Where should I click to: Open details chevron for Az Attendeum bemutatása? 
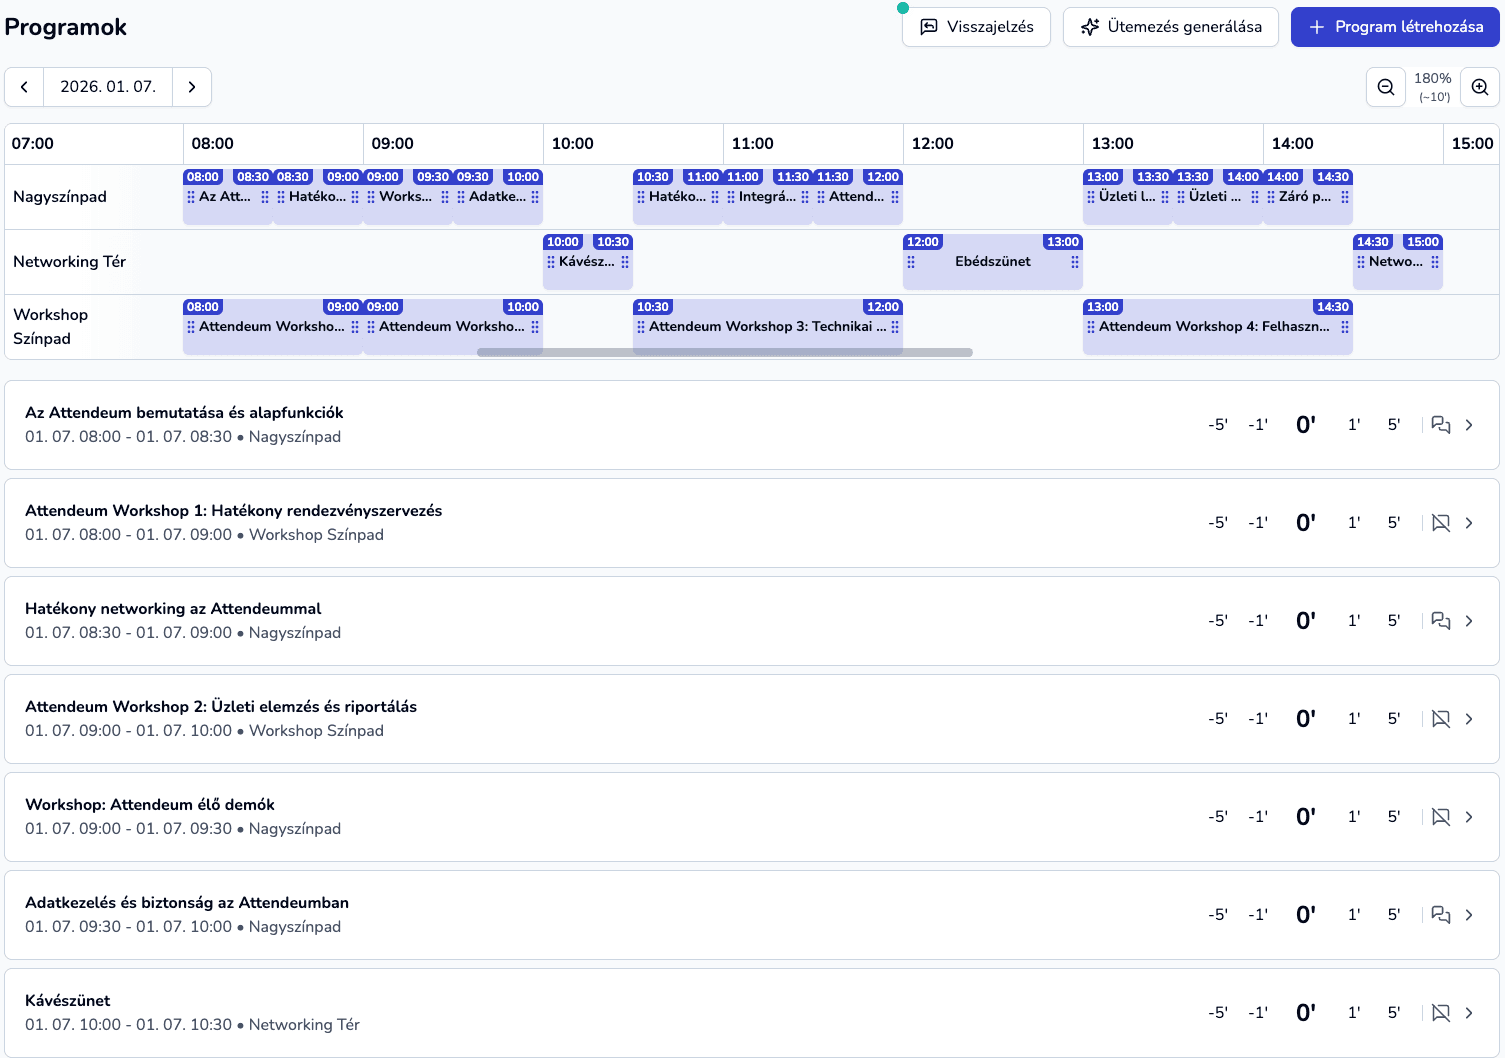coord(1469,425)
